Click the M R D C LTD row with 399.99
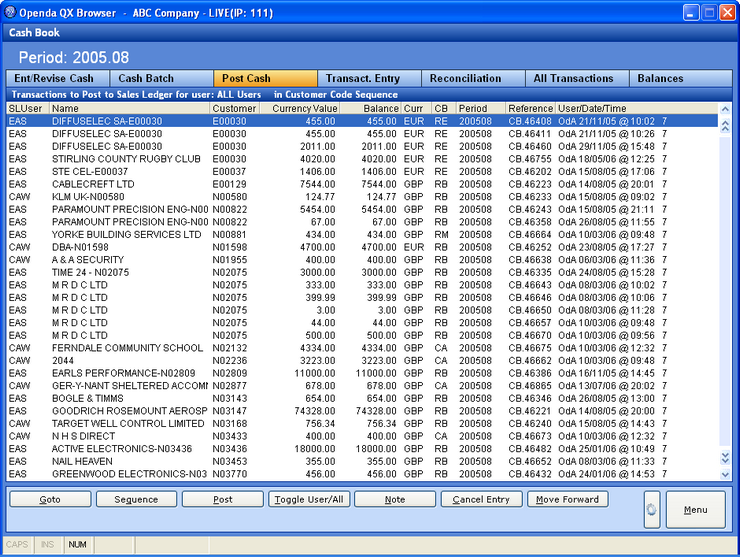Image resolution: width=740 pixels, height=557 pixels. pos(362,297)
